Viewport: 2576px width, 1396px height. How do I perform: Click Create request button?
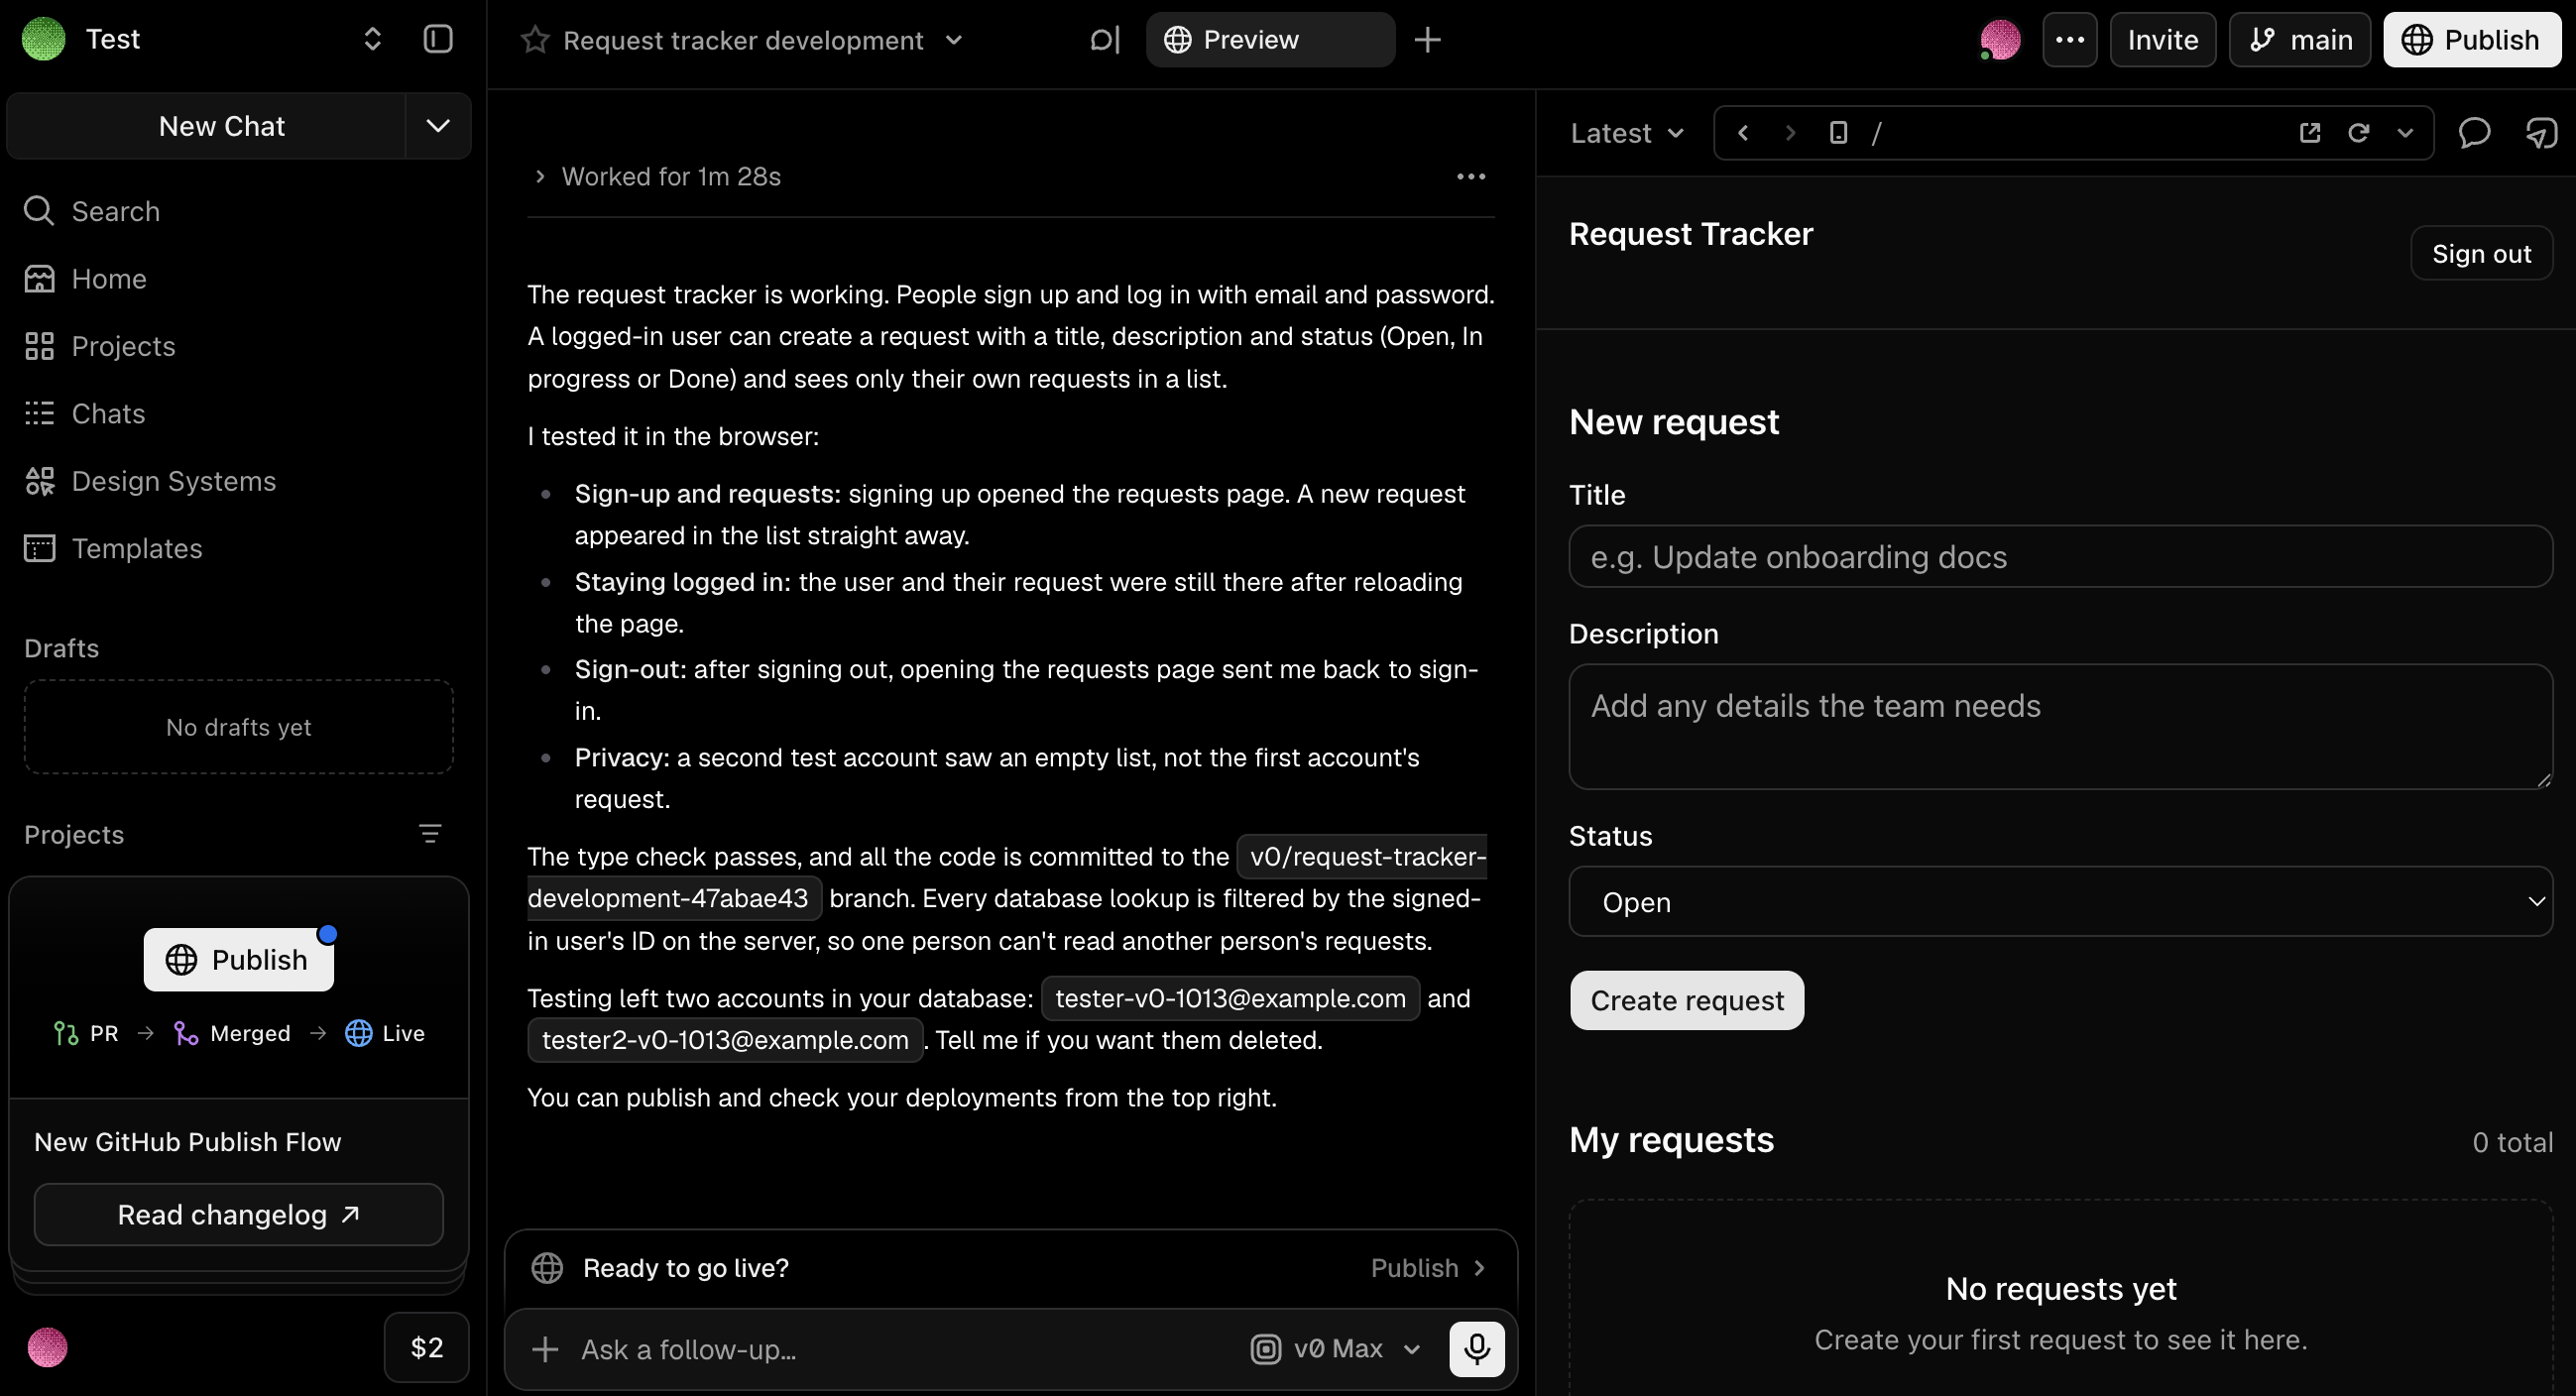click(1686, 1000)
